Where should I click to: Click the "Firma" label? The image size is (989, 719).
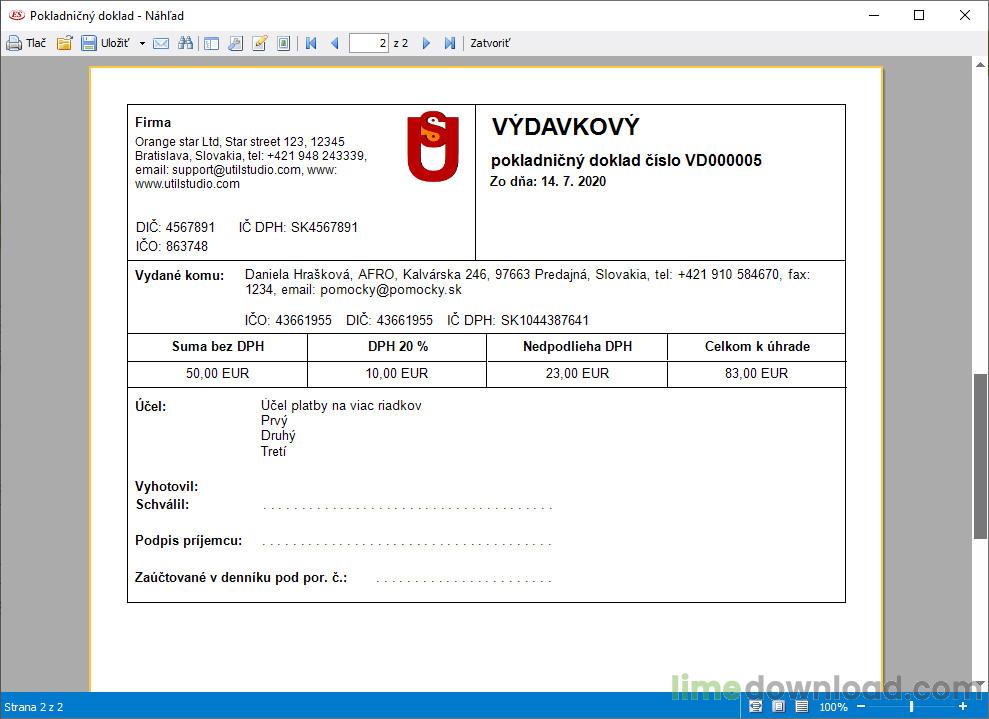pyautogui.click(x=153, y=122)
